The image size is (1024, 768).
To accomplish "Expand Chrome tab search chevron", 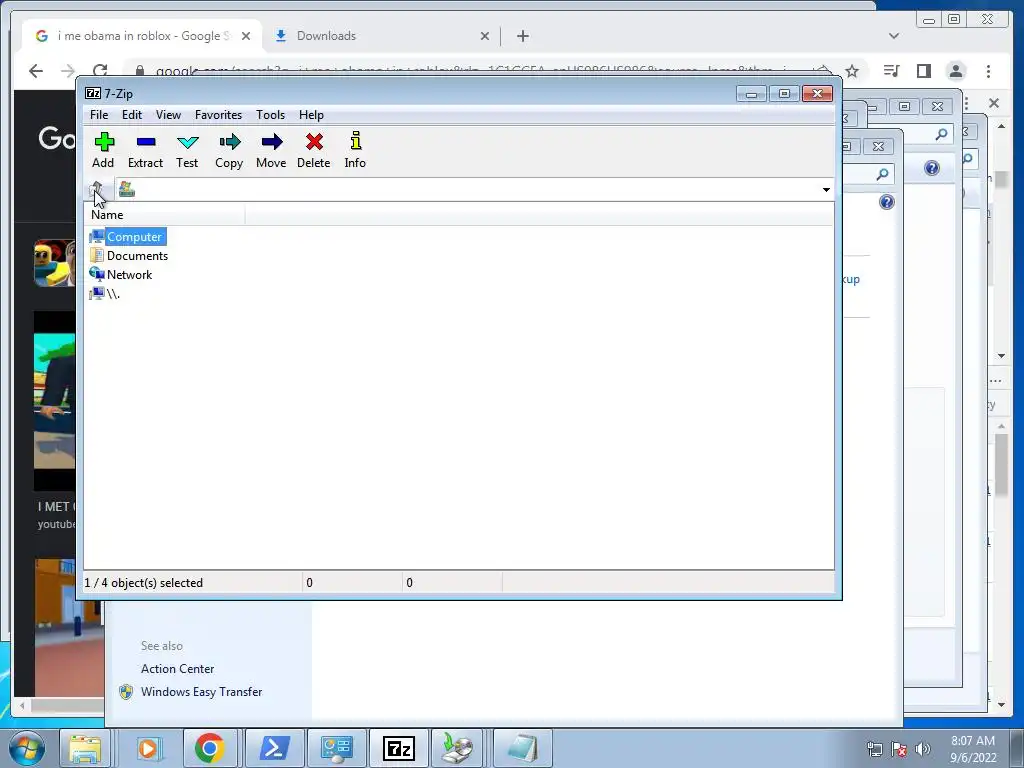I will [894, 36].
